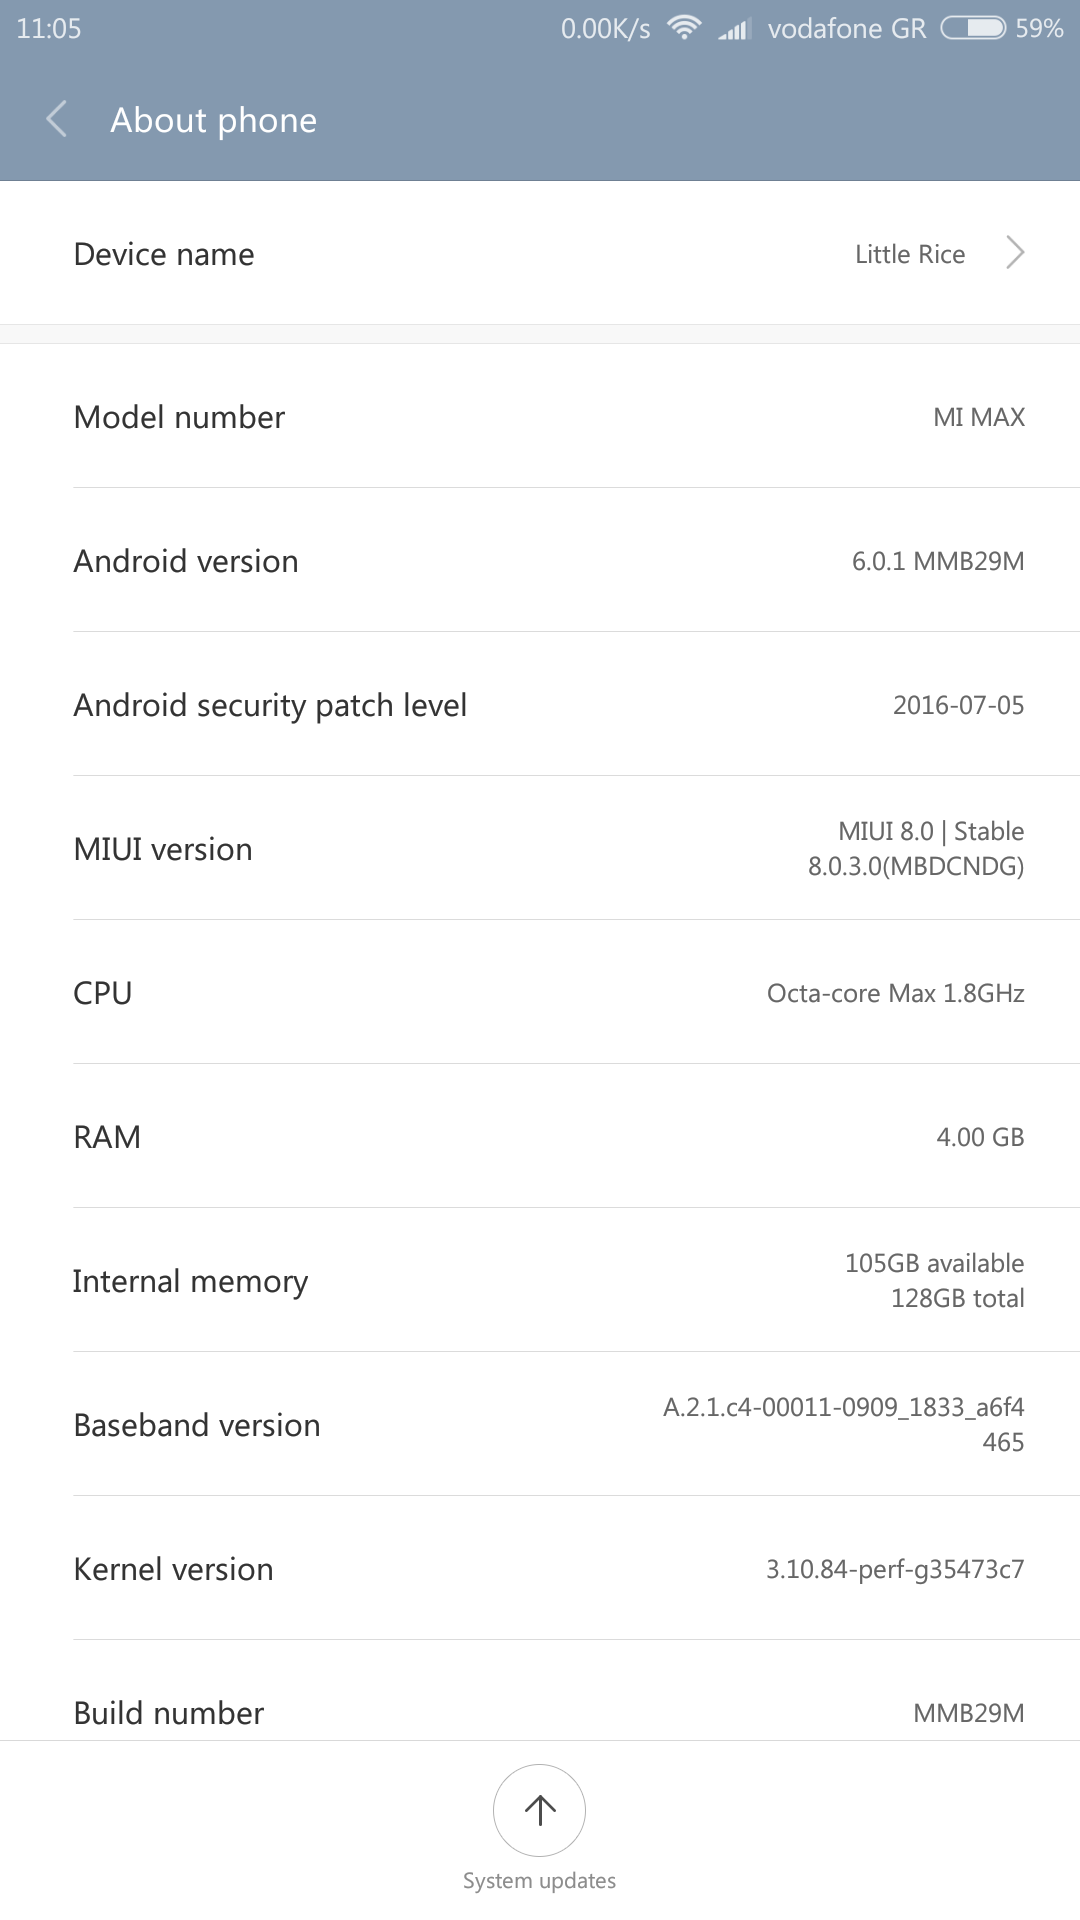Open Device name chevron arrow
1080x1920 pixels.
[x=1015, y=253]
